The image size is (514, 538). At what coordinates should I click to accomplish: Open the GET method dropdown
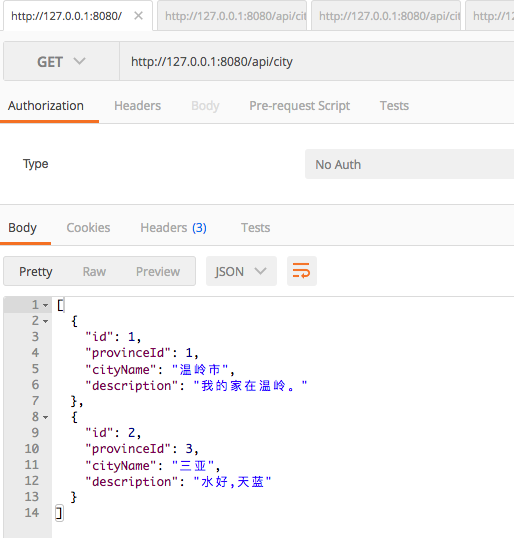click(x=61, y=62)
